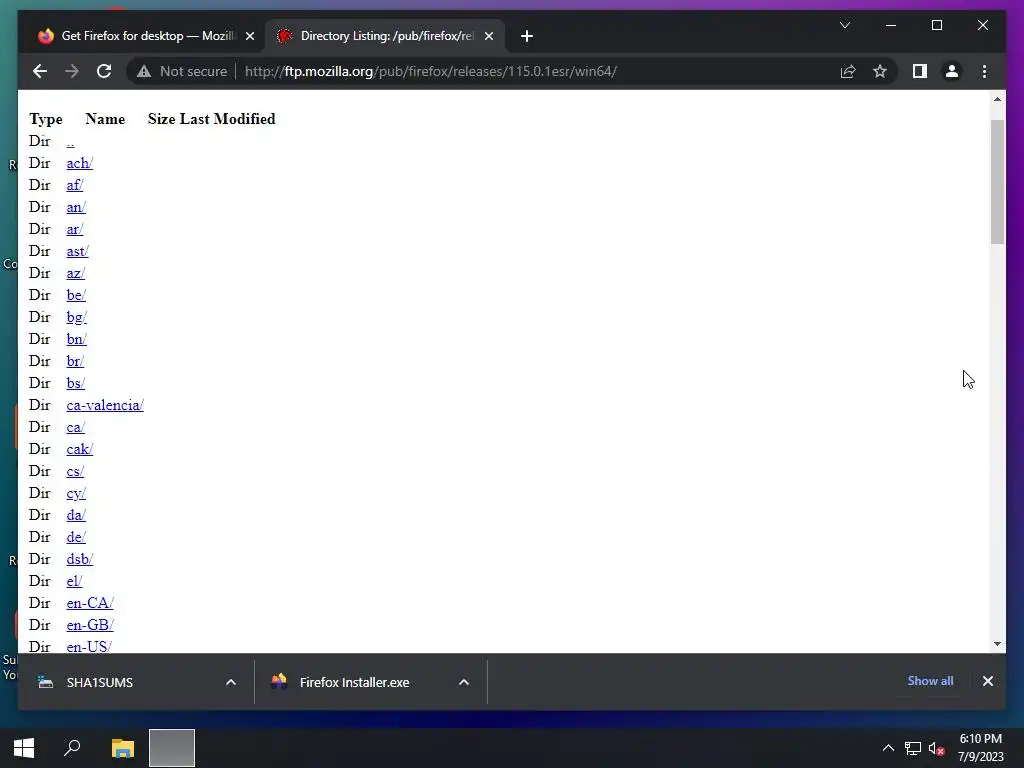Image resolution: width=1024 pixels, height=768 pixels.
Task: Open the an/ directory
Action: coord(76,207)
